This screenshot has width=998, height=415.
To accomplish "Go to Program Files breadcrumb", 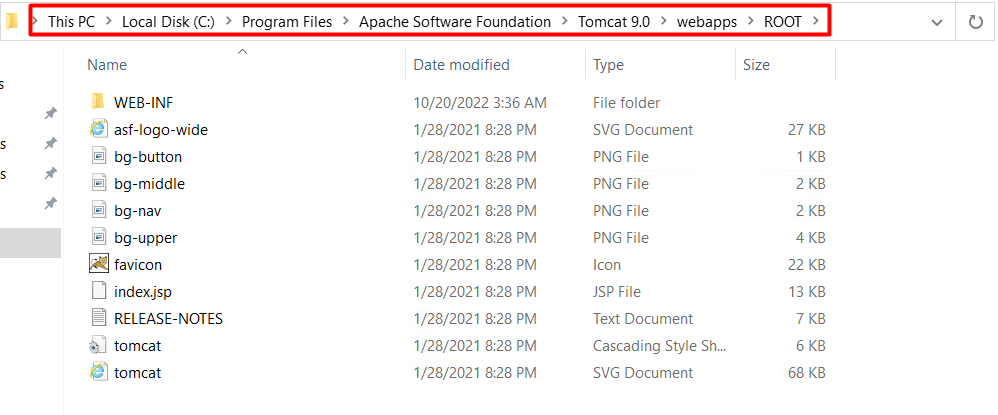I will (287, 22).
